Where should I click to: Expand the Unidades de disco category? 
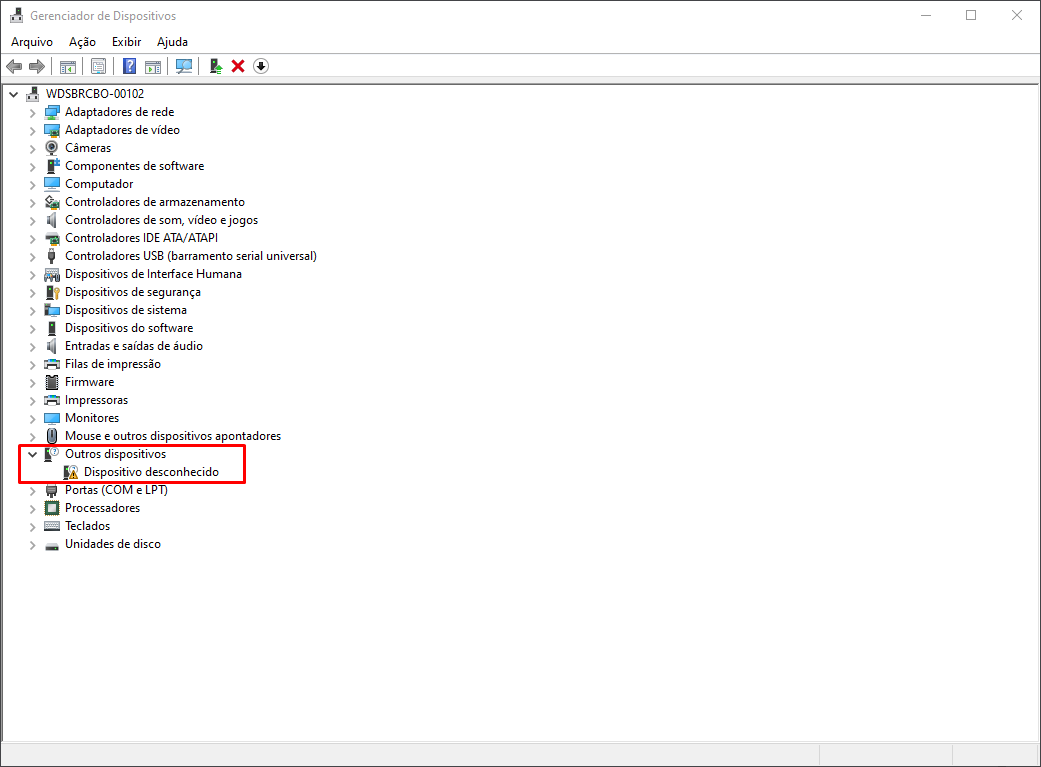click(32, 544)
